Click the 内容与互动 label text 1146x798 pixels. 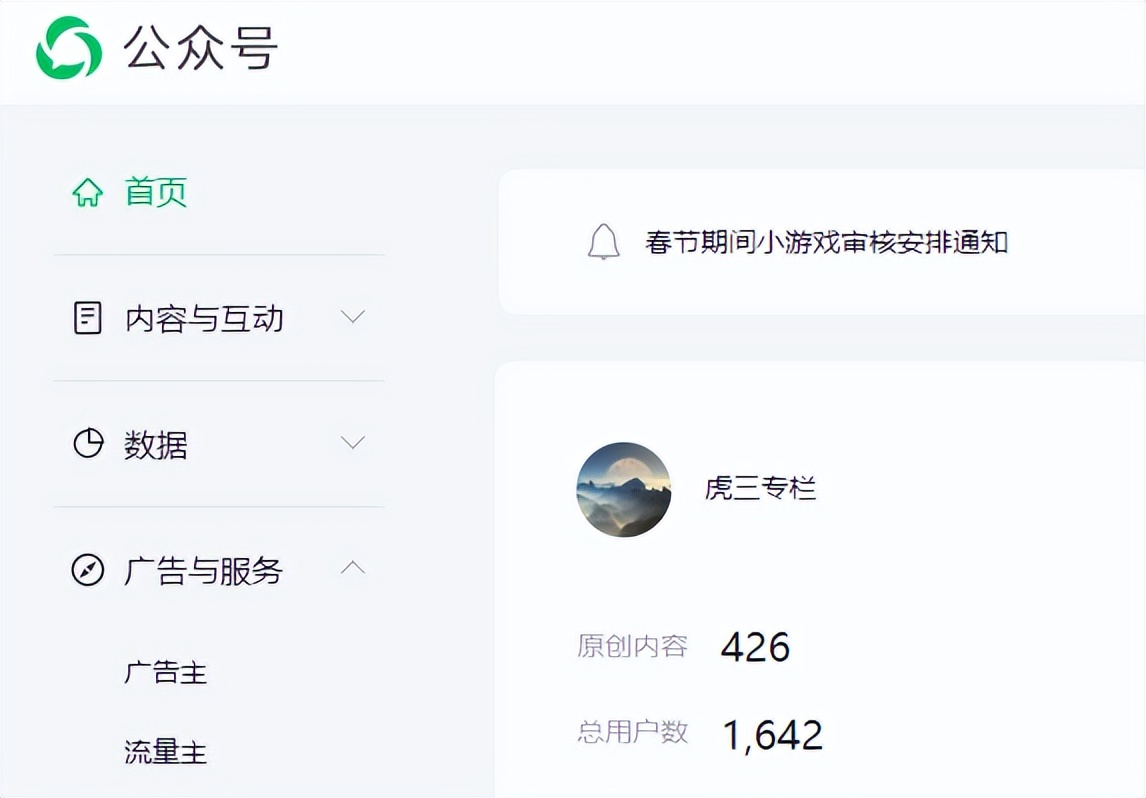206,317
